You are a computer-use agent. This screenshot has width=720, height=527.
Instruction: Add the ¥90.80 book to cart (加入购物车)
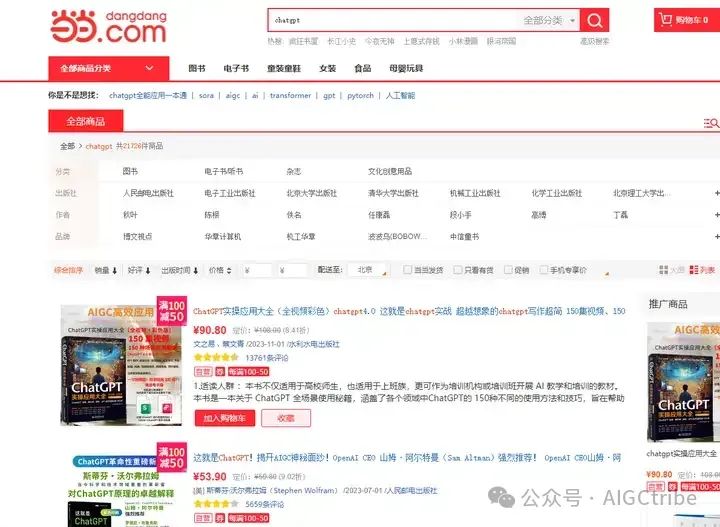225,418
